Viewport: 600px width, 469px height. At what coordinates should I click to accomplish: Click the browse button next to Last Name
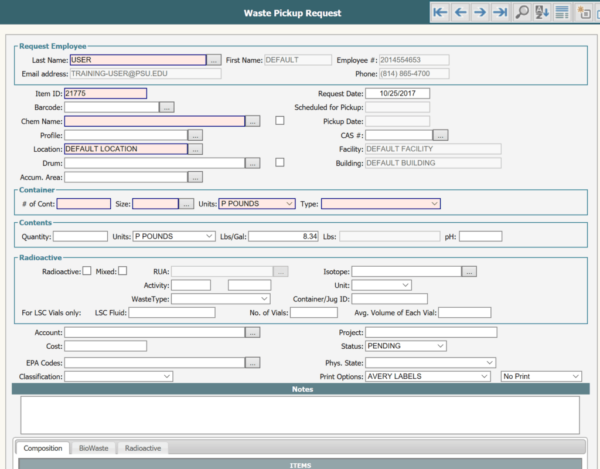214,60
